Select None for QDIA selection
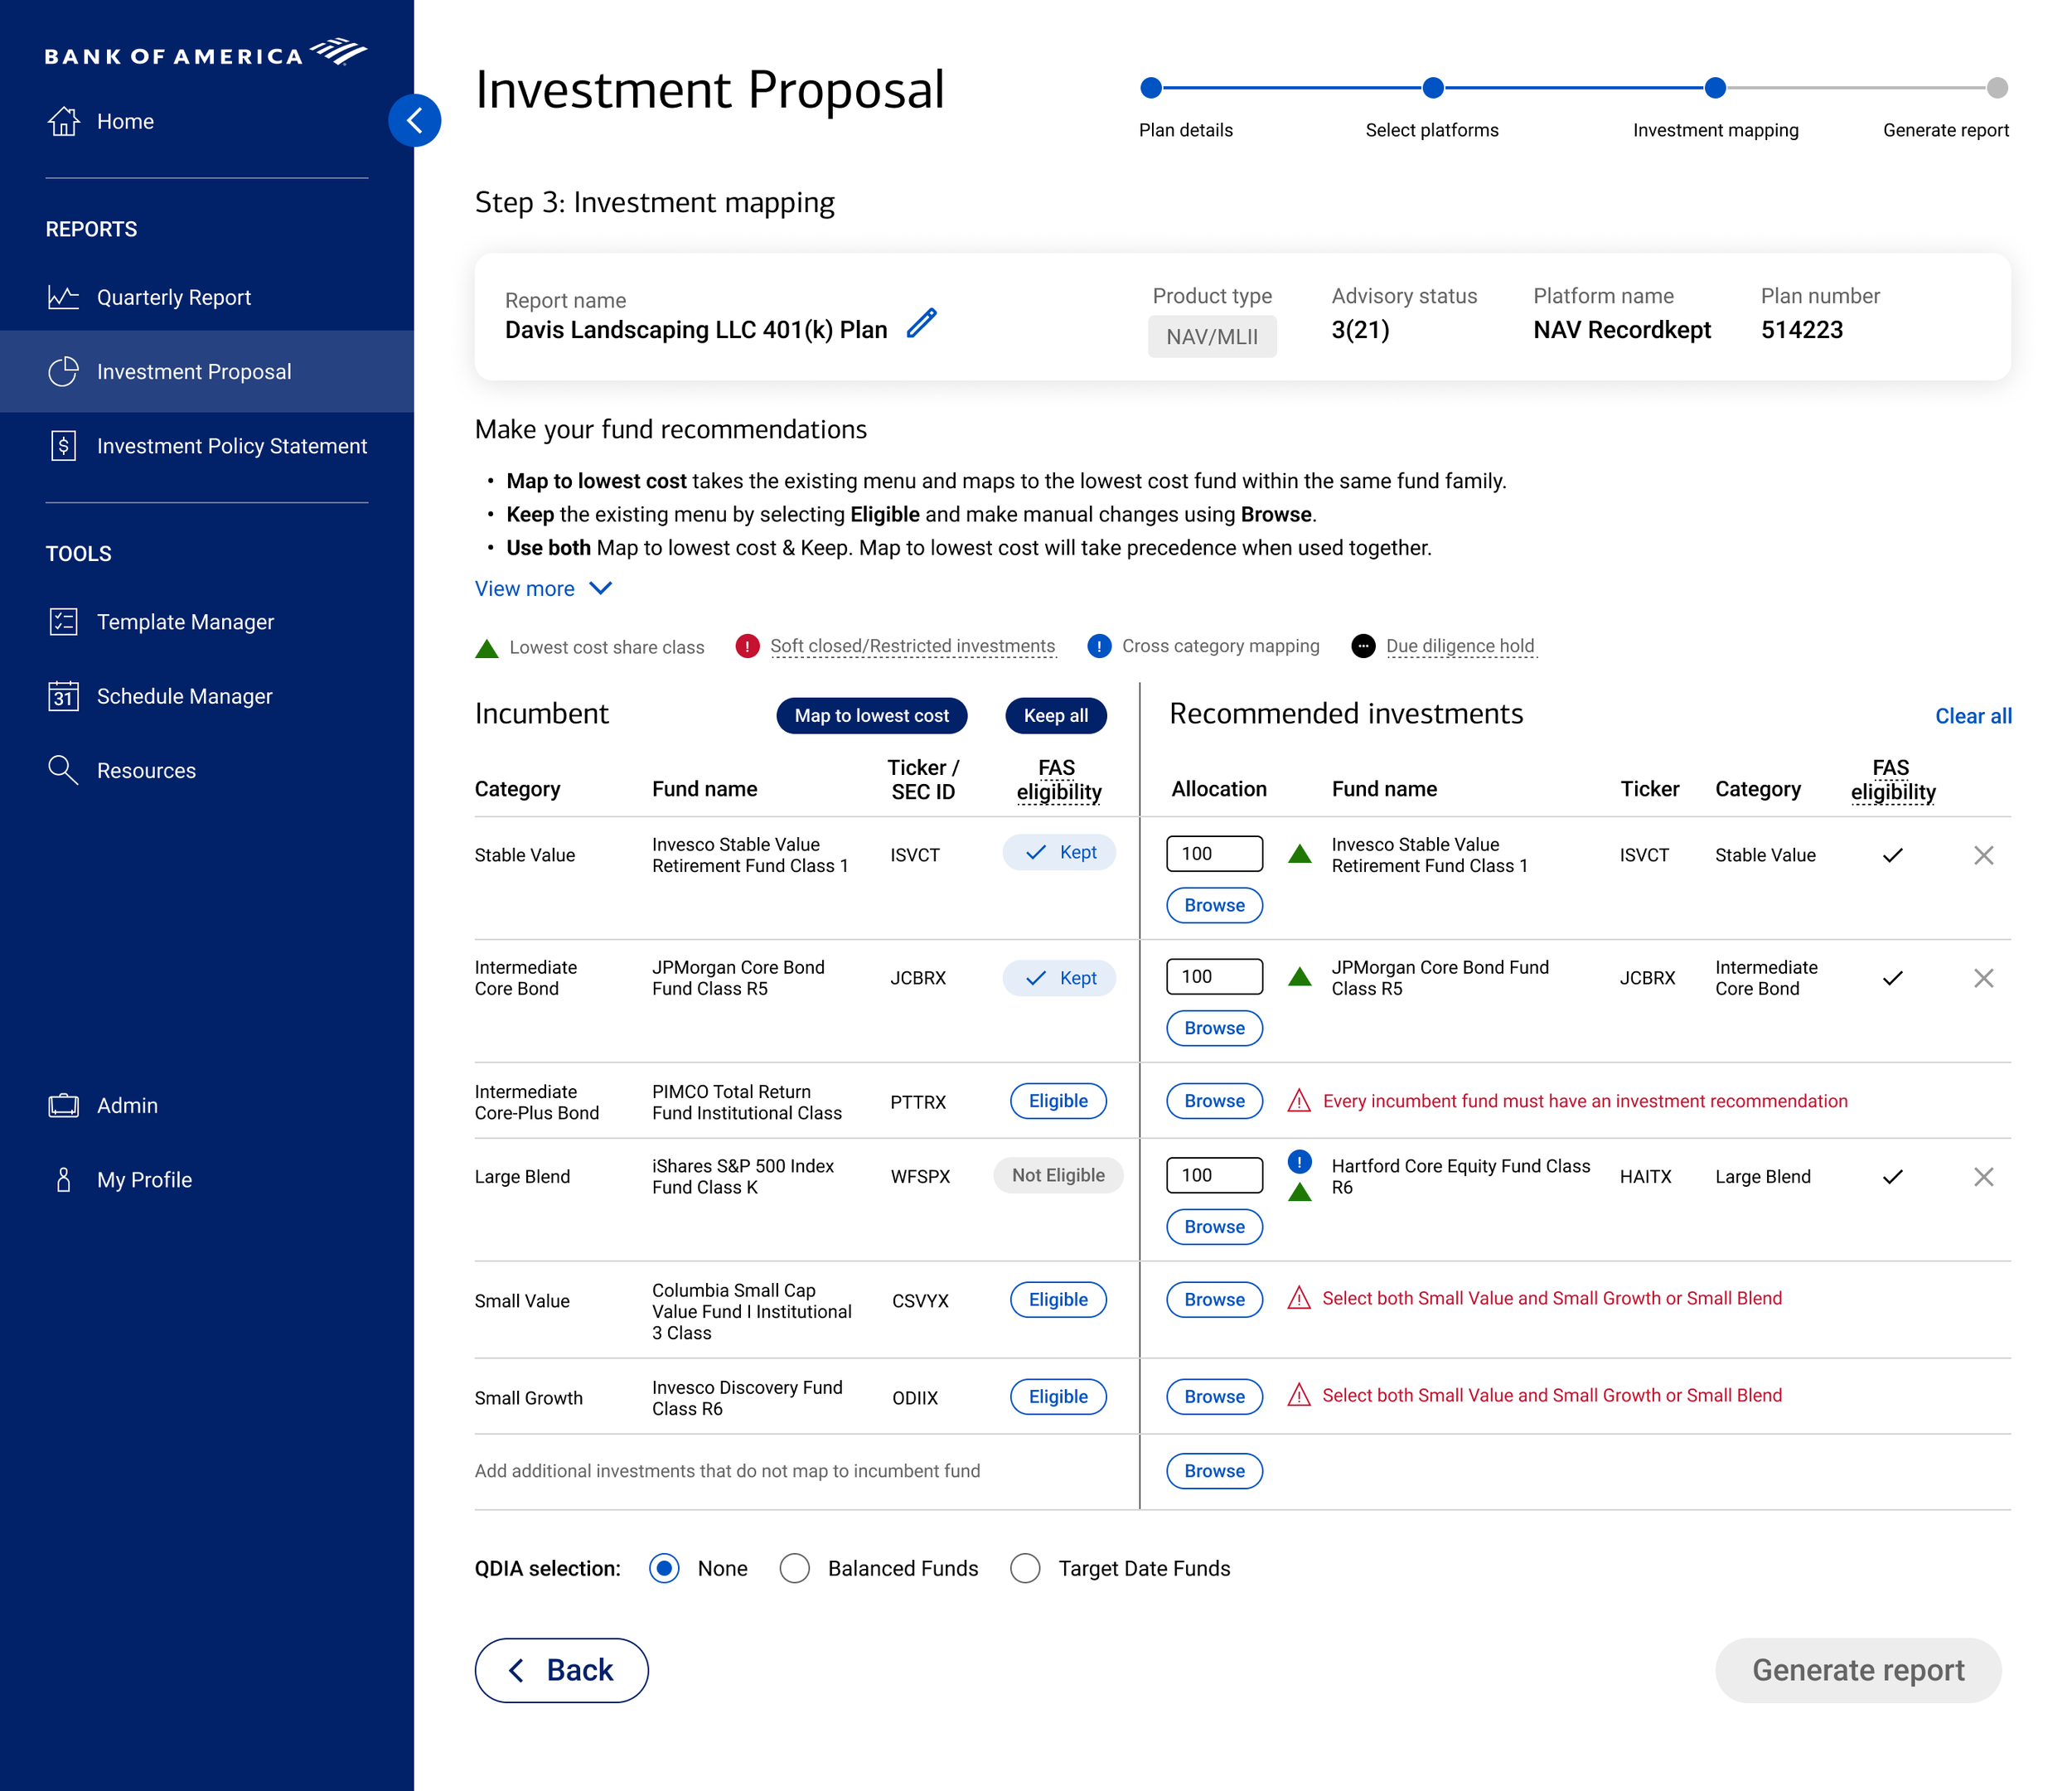Viewport: 2072px width, 1791px height. pyautogui.click(x=664, y=1568)
